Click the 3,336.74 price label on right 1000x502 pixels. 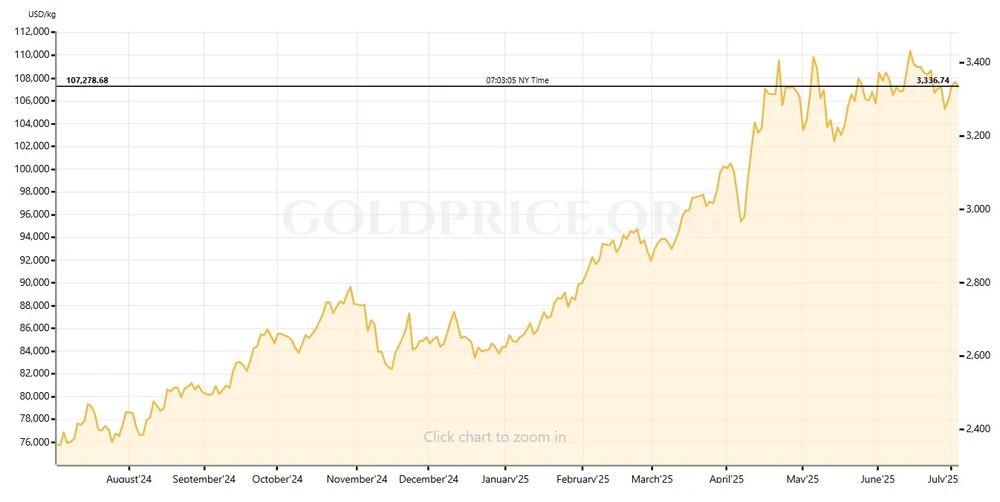936,80
